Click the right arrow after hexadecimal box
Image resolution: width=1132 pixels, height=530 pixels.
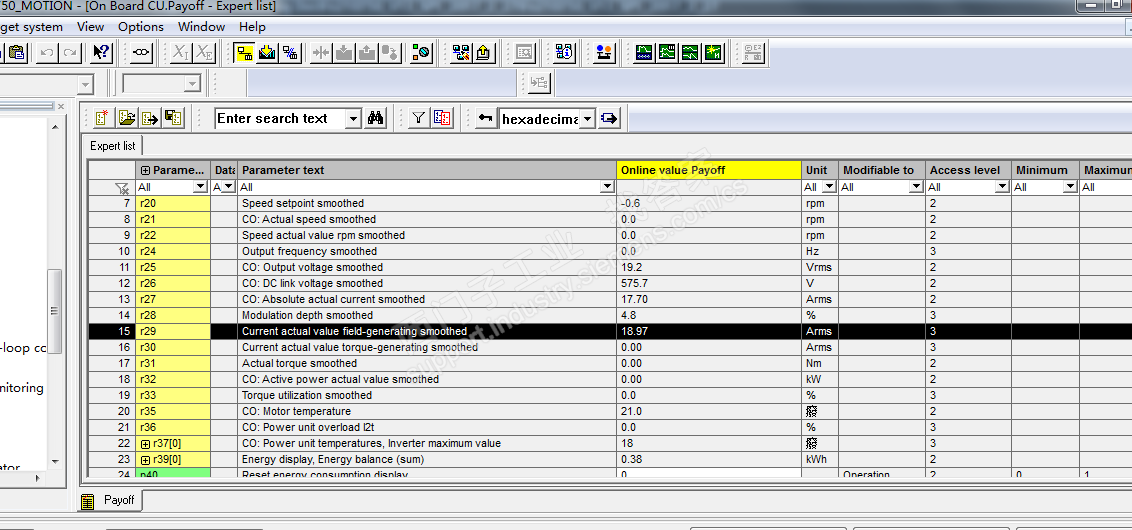pos(609,118)
